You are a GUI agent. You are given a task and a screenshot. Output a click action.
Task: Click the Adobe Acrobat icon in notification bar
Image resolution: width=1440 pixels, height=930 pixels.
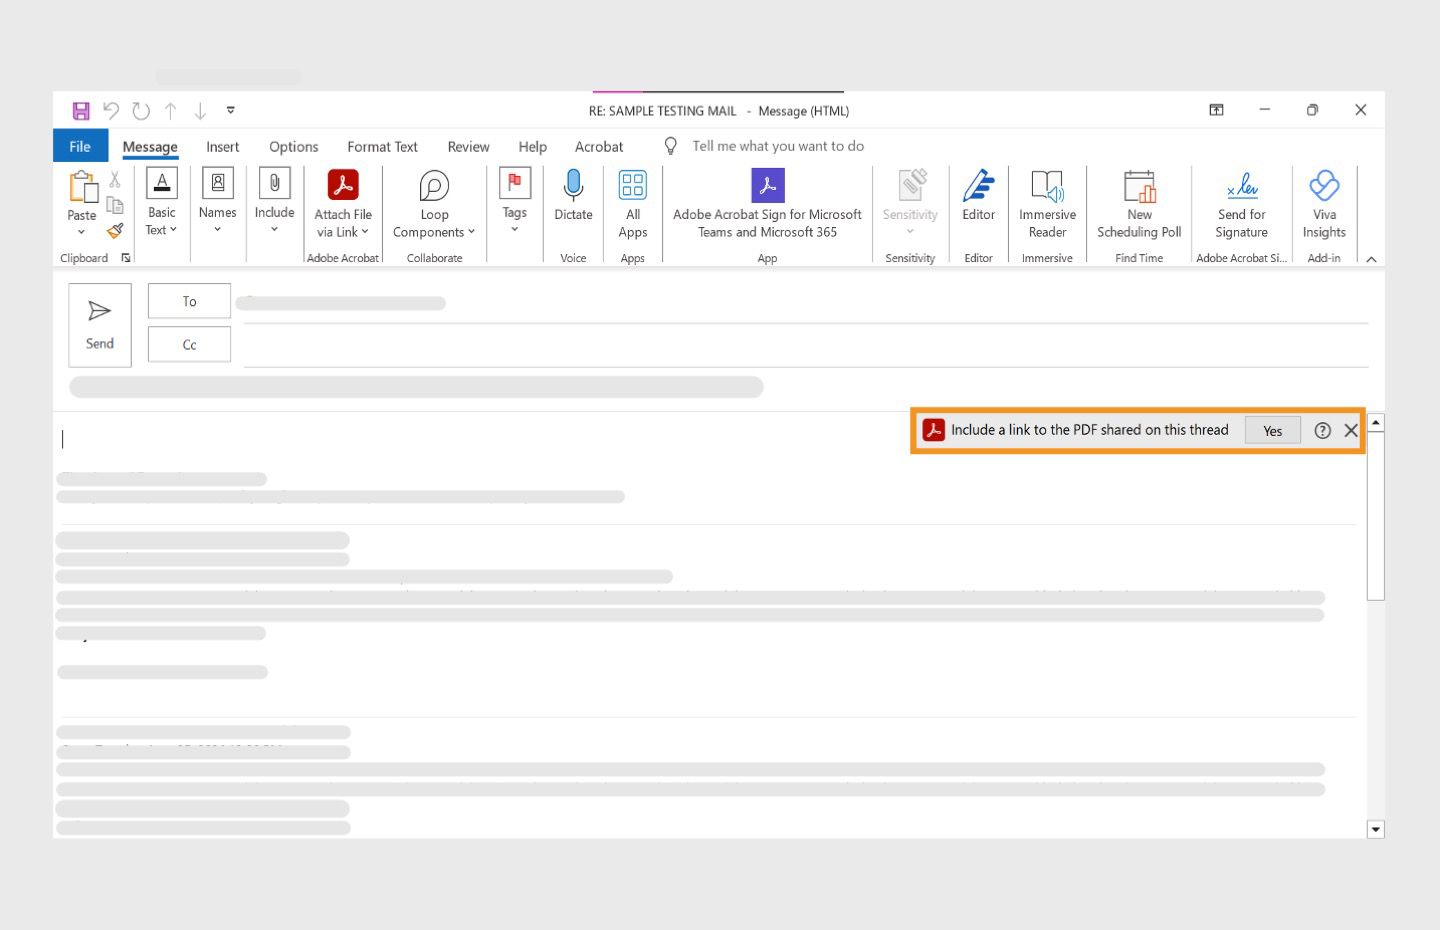point(933,430)
